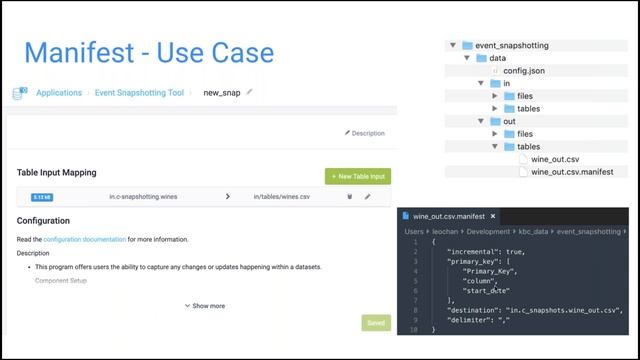Click files folder icon under out
Screen dimensions: 640x360
[509, 134]
